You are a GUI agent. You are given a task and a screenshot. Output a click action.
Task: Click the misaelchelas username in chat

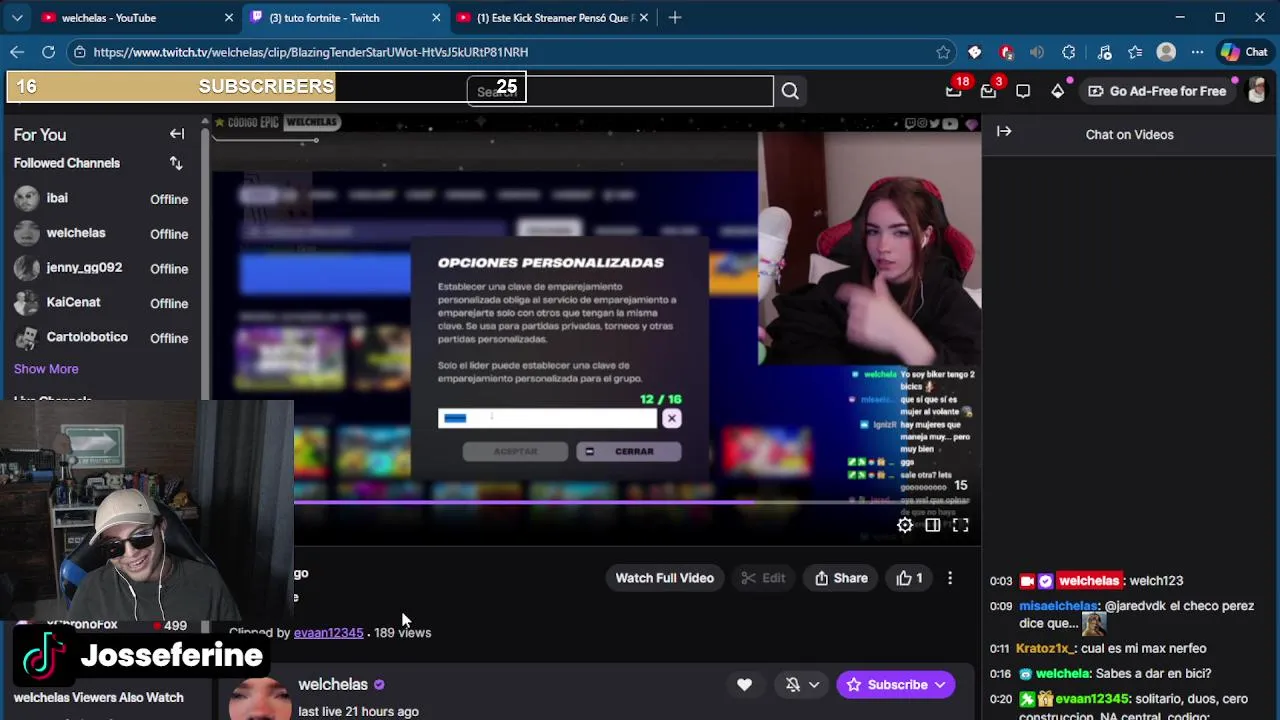(x=1058, y=606)
